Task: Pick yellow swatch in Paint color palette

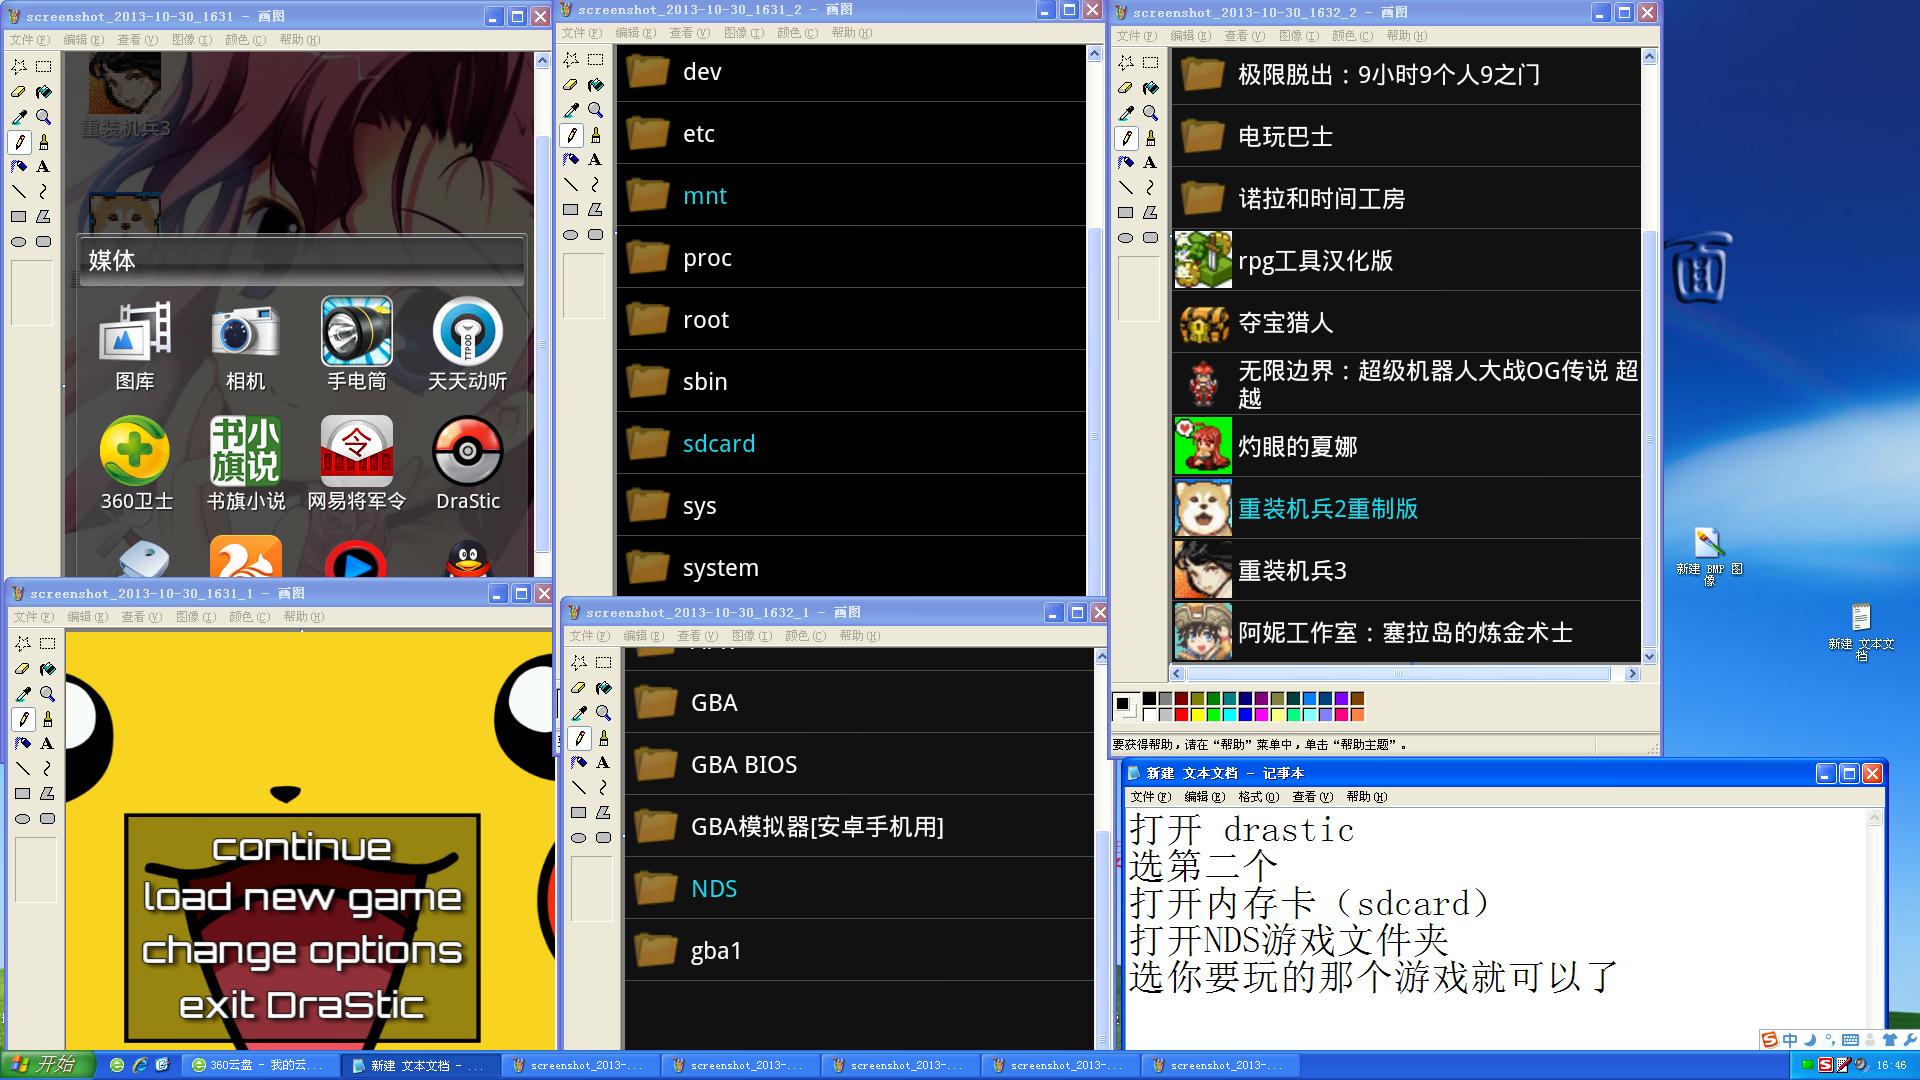Action: 1198,714
